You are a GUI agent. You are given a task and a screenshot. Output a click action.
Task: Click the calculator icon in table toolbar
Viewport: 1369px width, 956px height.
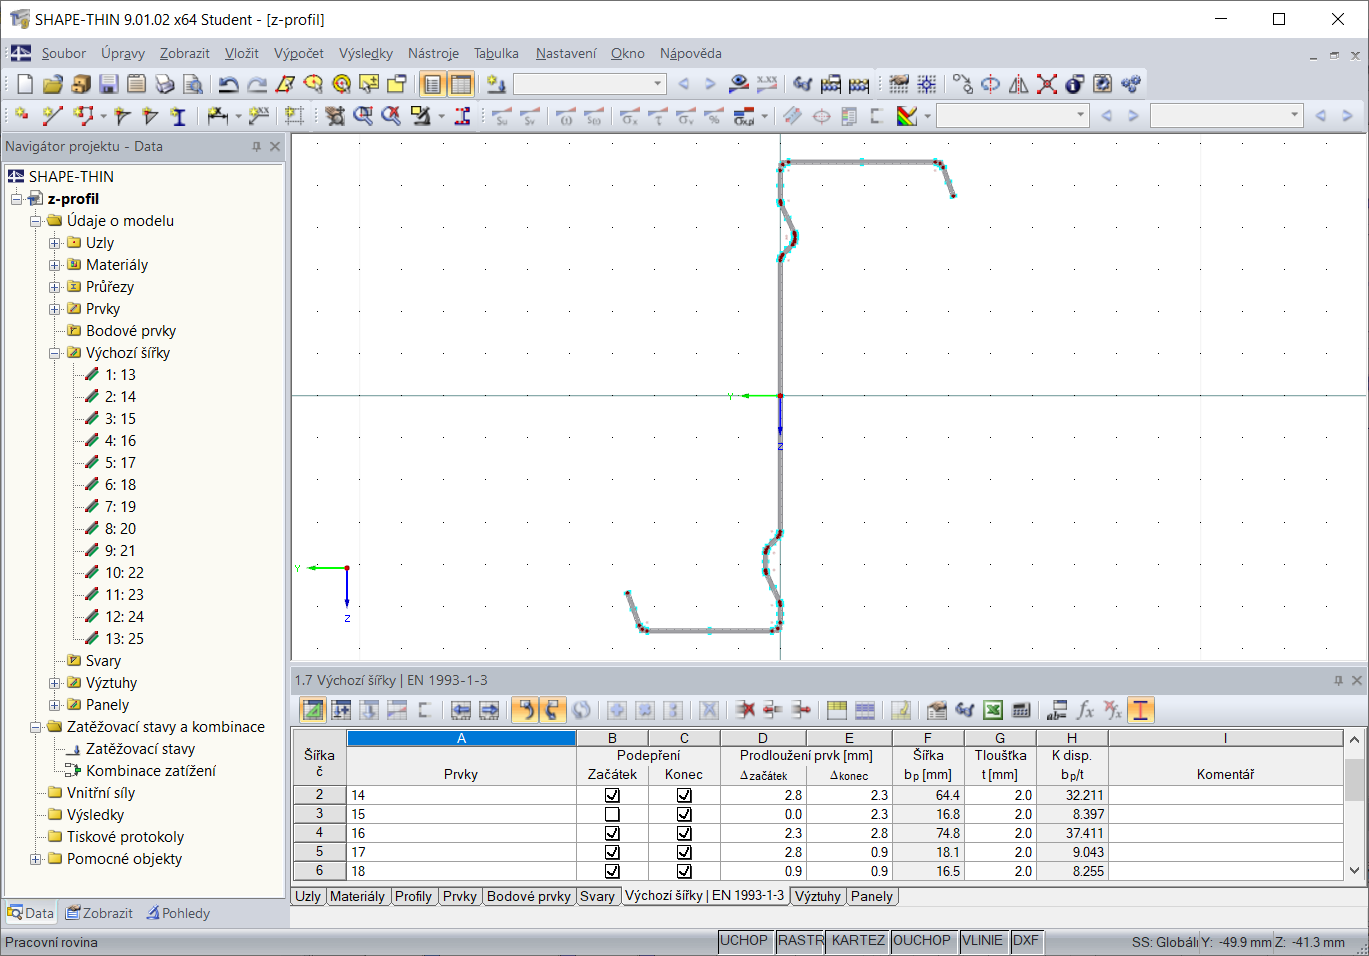1021,710
